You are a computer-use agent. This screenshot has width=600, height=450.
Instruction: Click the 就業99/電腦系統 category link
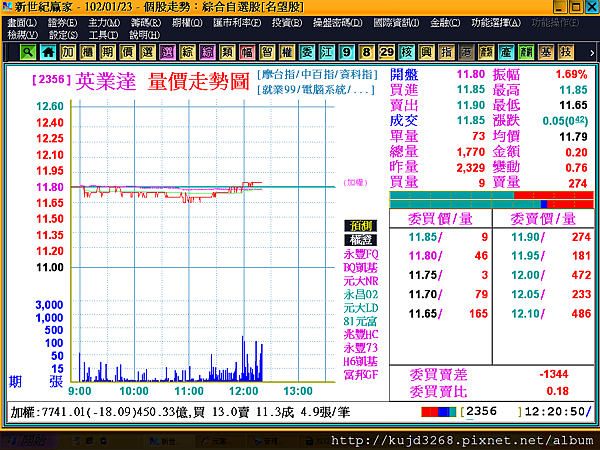(x=316, y=90)
